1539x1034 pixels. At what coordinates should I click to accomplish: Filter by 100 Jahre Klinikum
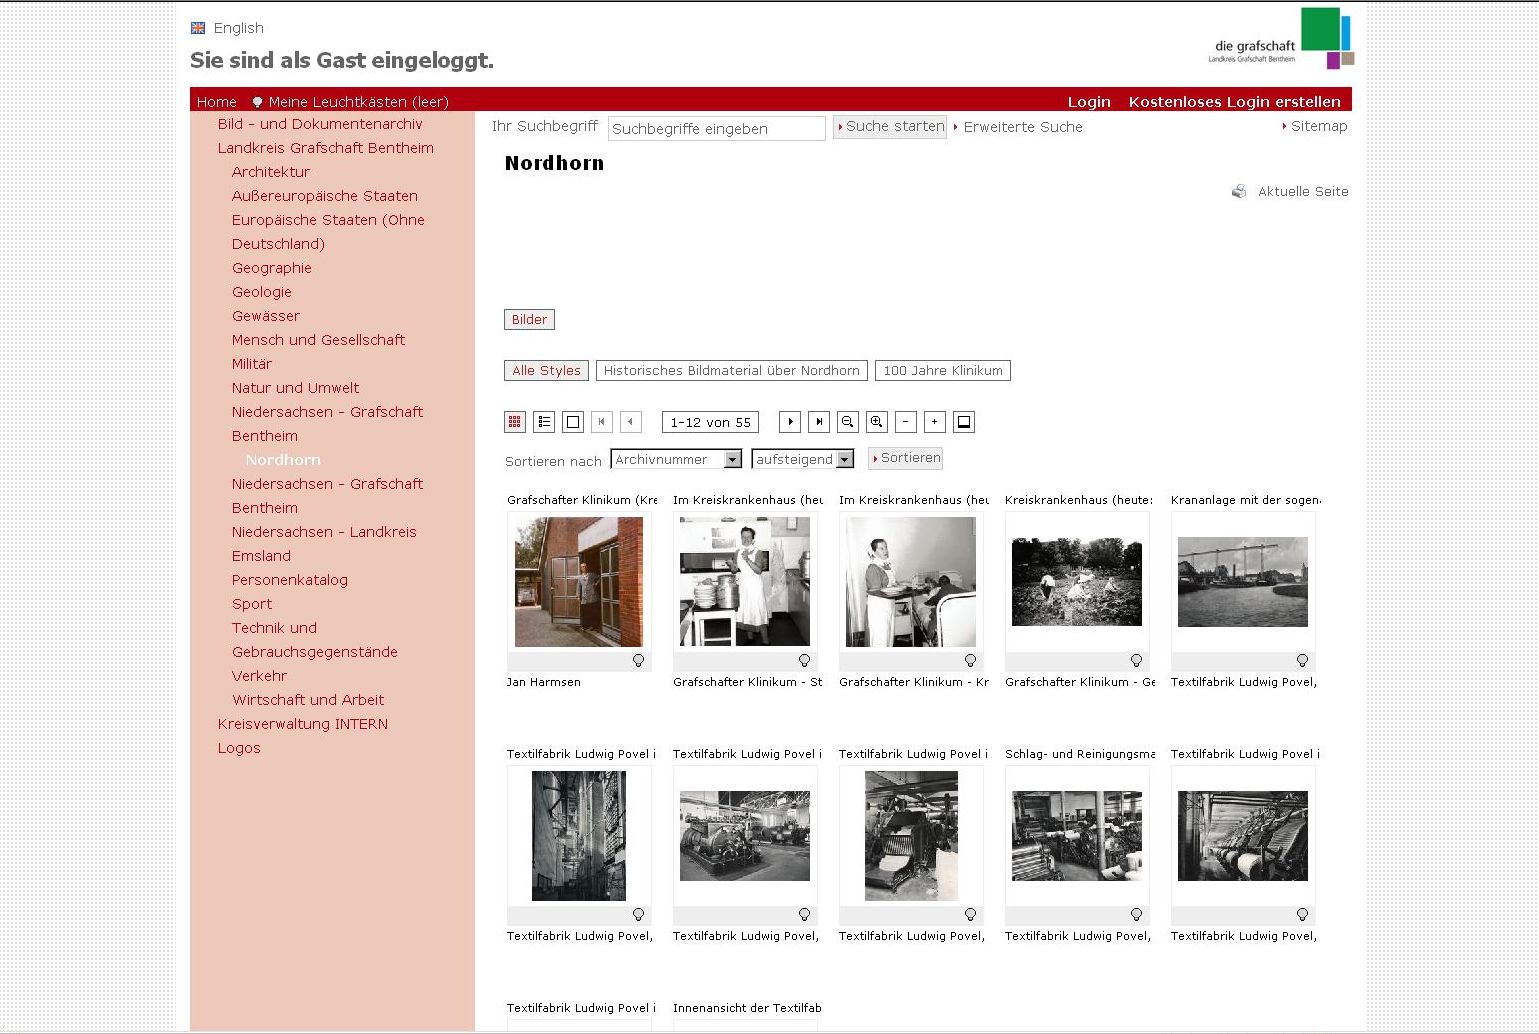pos(942,371)
